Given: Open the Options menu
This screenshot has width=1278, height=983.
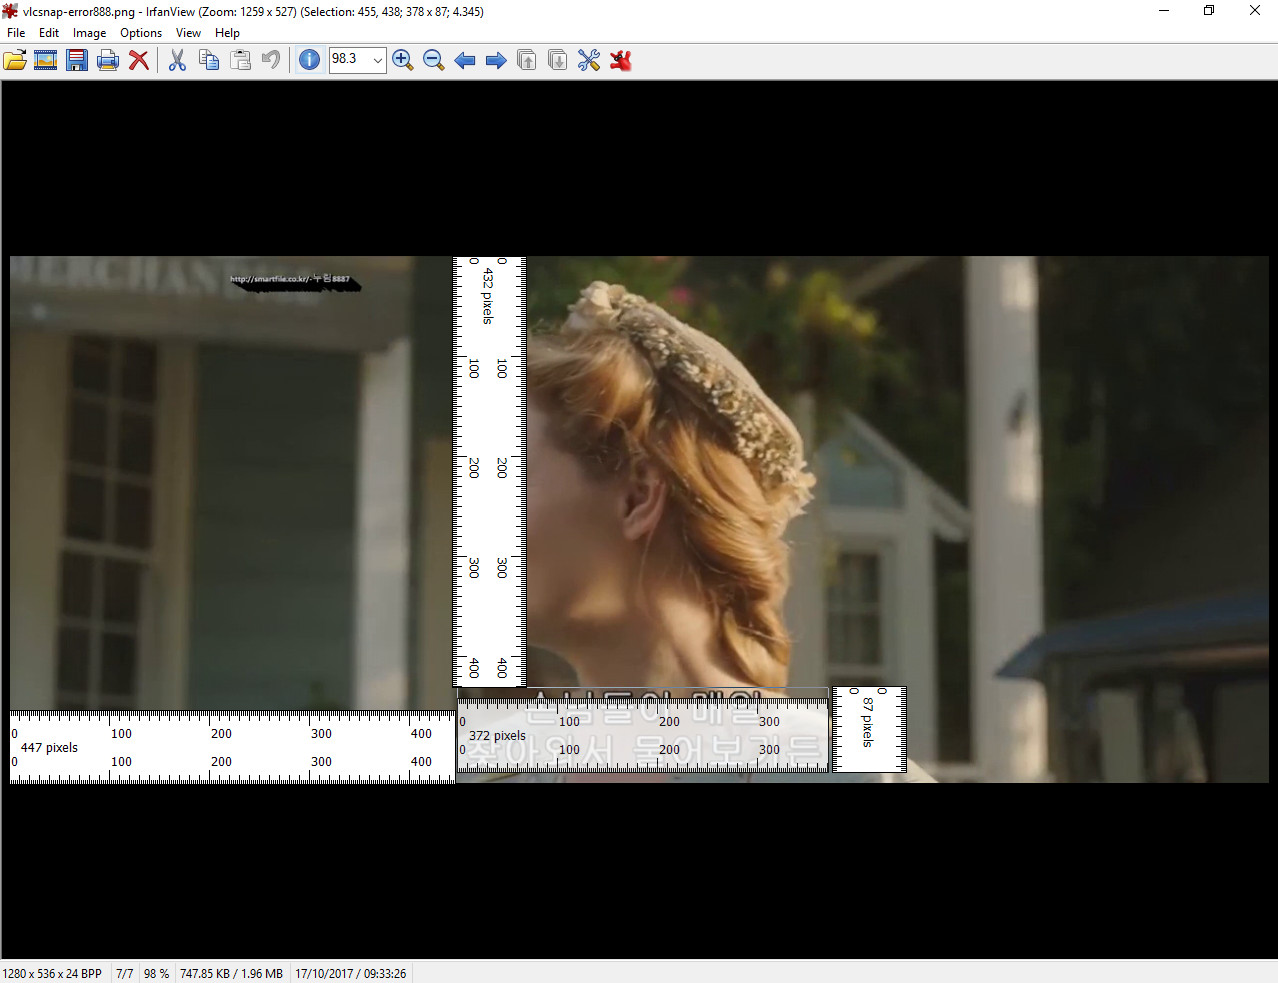Looking at the screenshot, I should (141, 33).
